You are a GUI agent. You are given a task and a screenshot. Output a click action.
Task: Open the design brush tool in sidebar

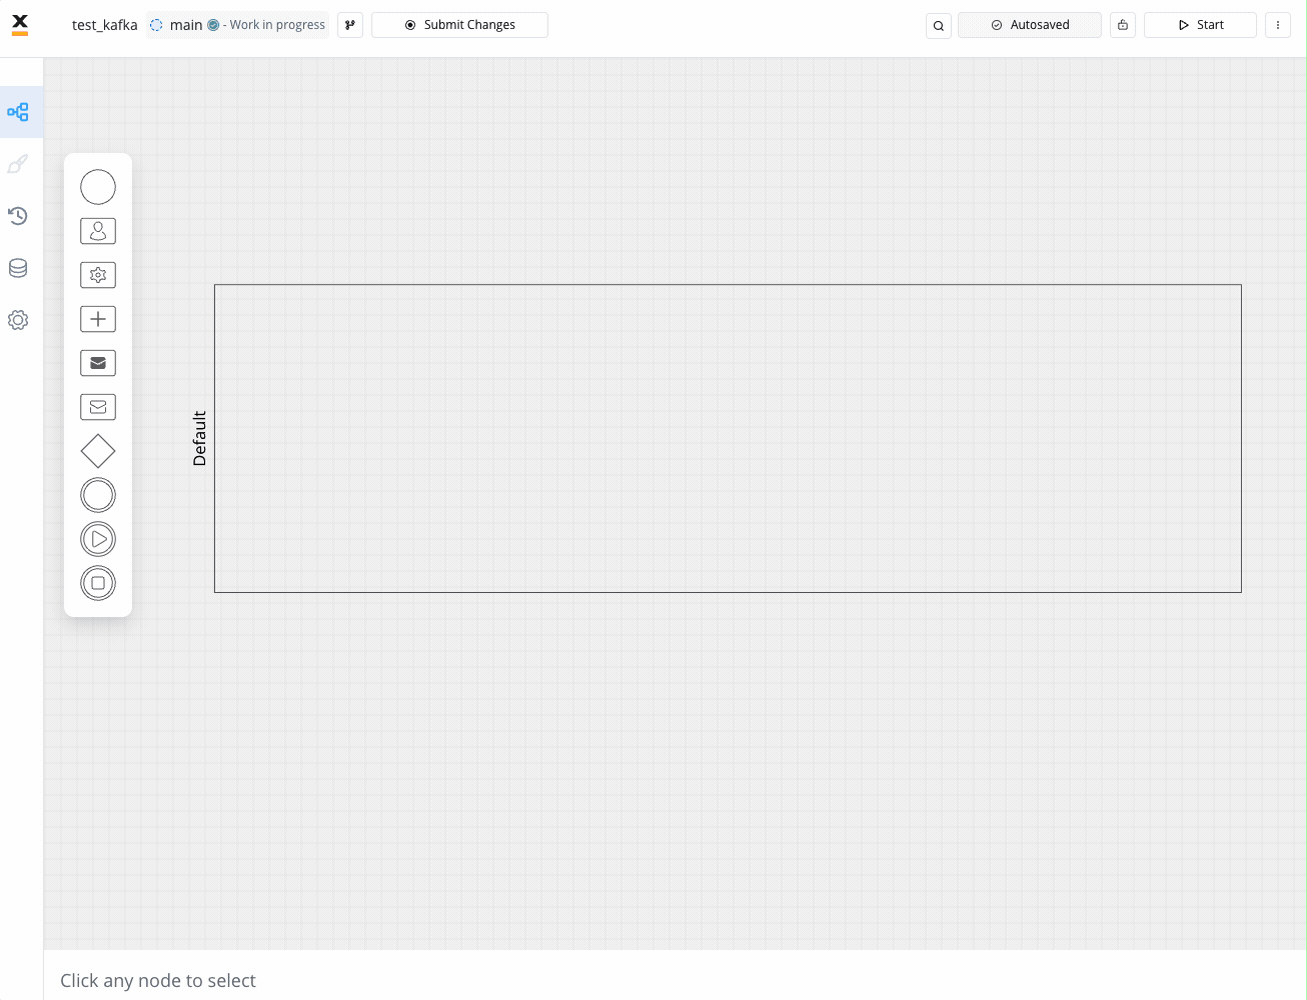click(18, 164)
